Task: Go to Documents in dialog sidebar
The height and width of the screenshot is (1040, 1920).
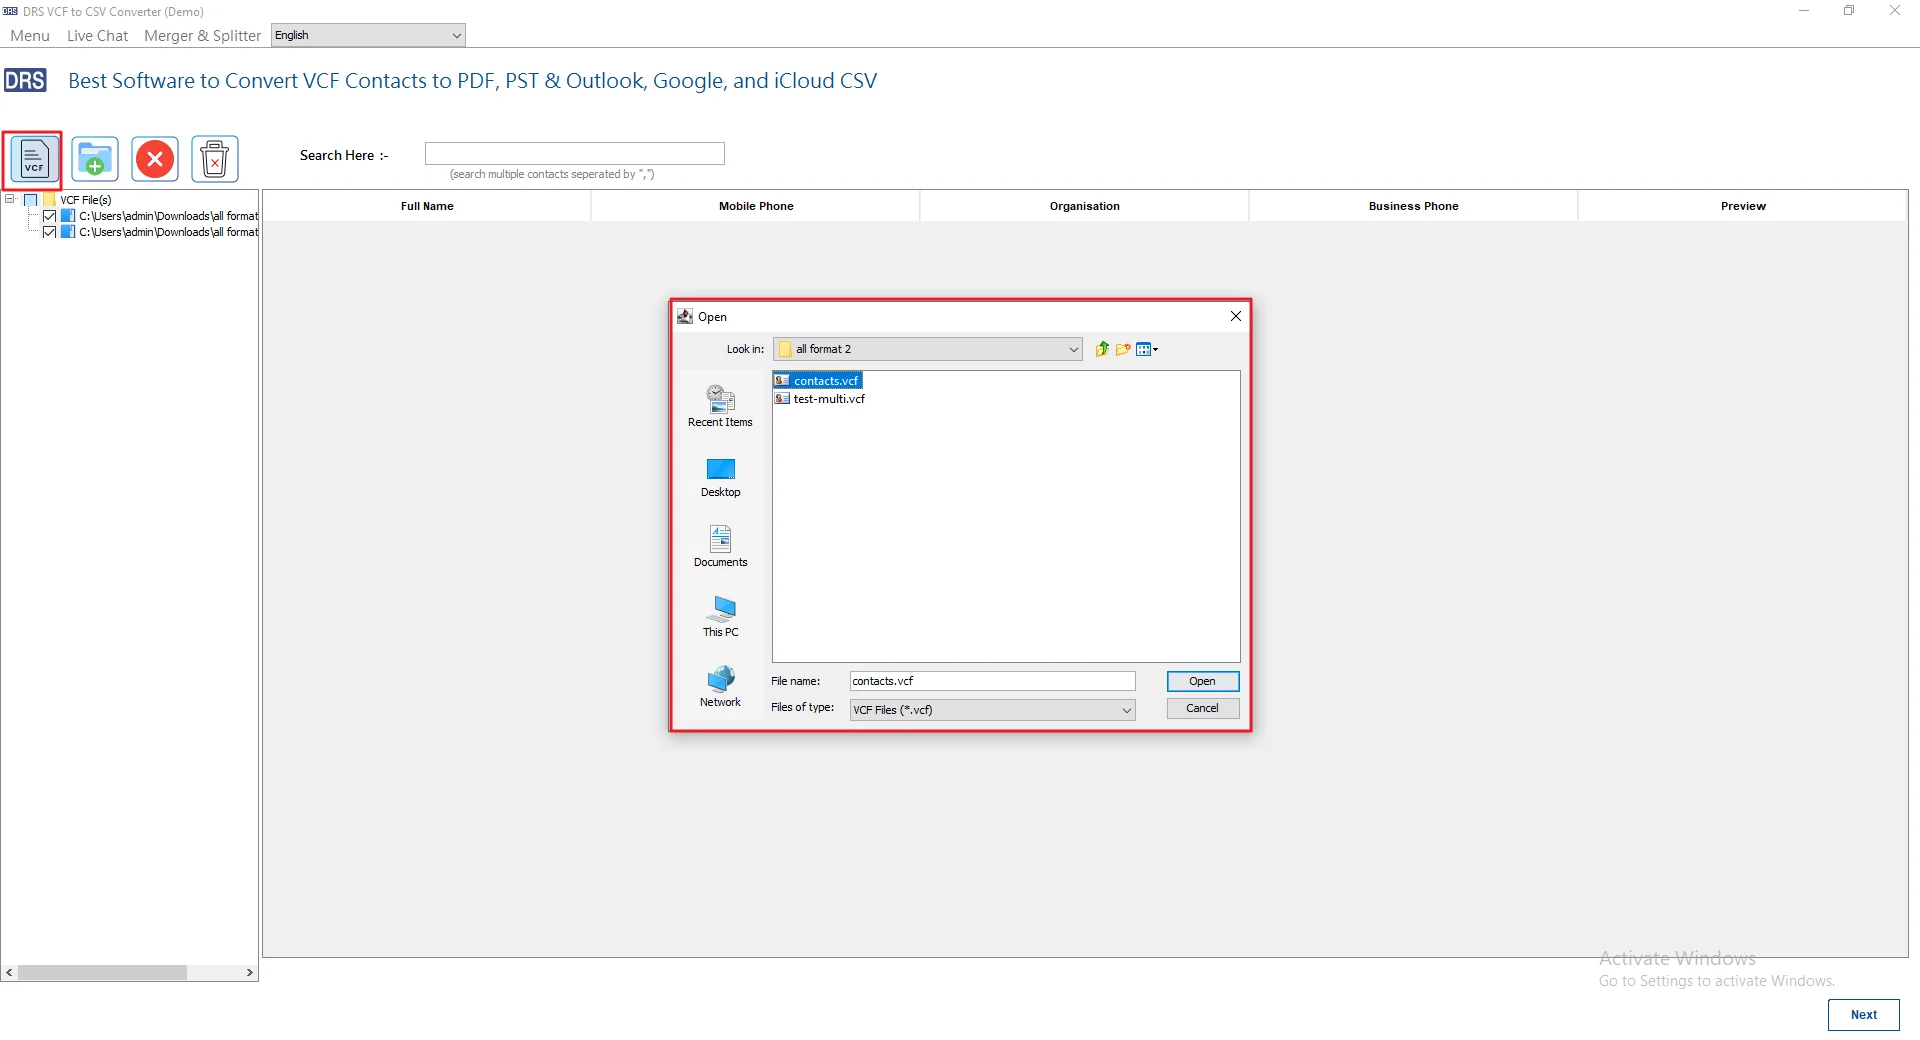Action: pos(720,547)
